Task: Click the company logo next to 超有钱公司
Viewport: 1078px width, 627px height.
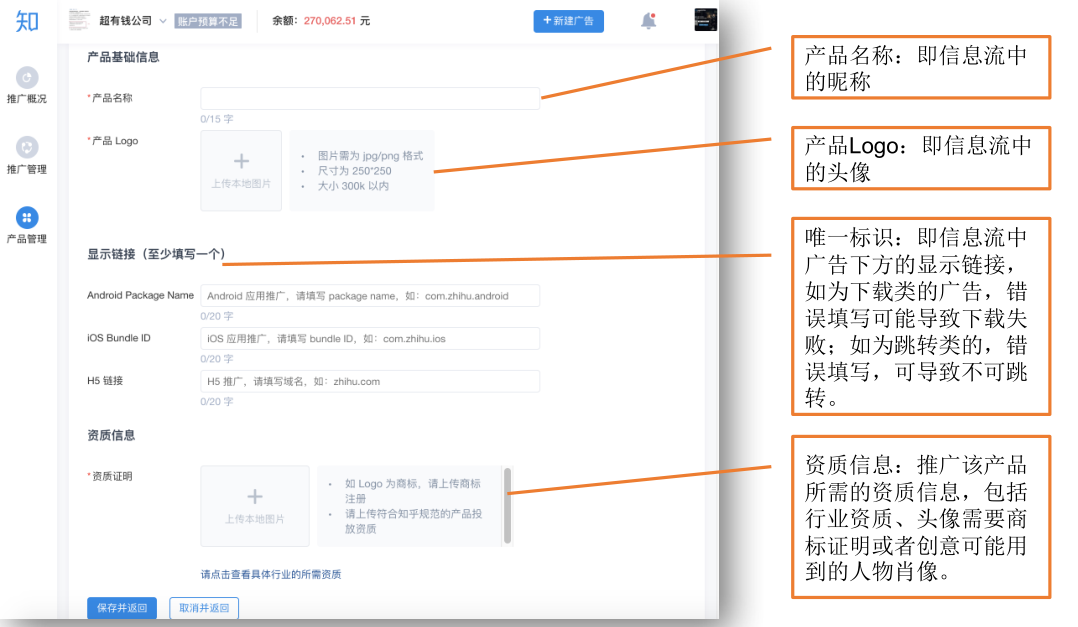Action: pyautogui.click(x=80, y=21)
